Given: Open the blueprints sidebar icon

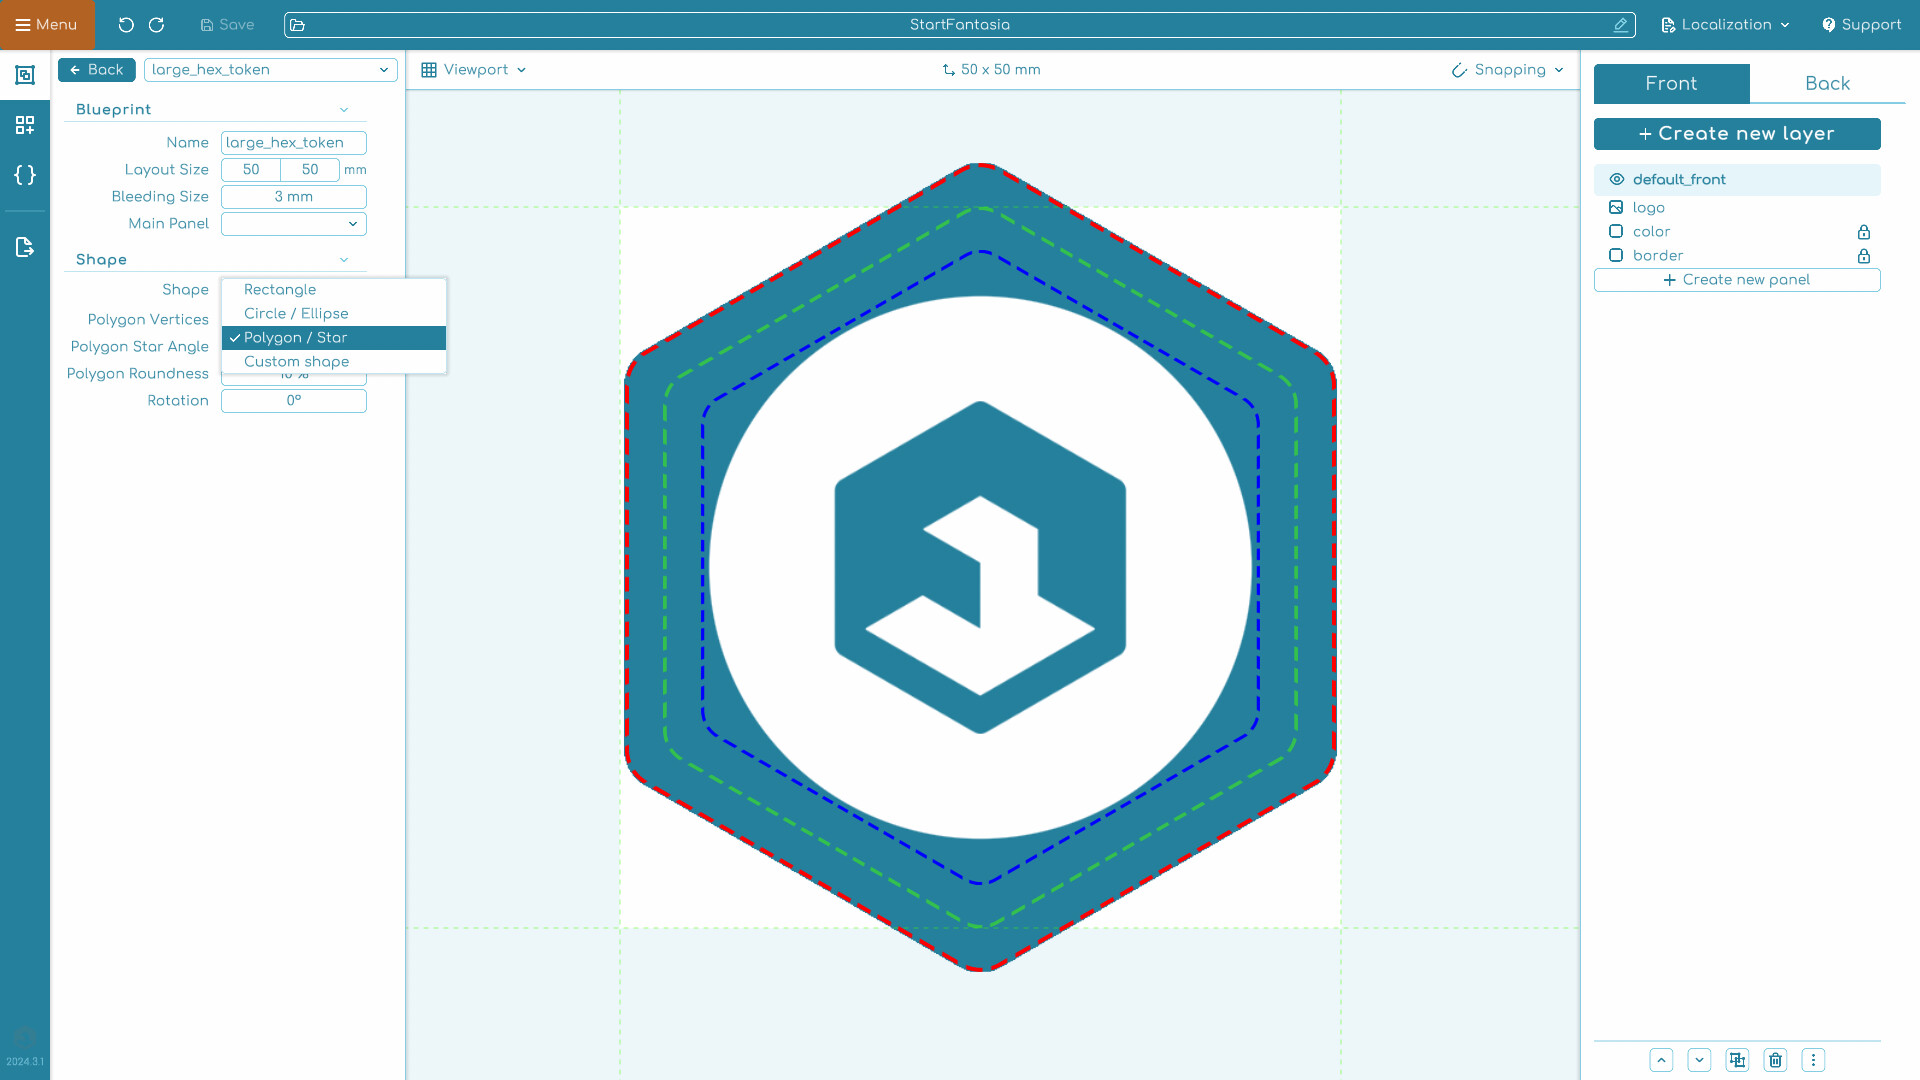Looking at the screenshot, I should pyautogui.click(x=25, y=75).
